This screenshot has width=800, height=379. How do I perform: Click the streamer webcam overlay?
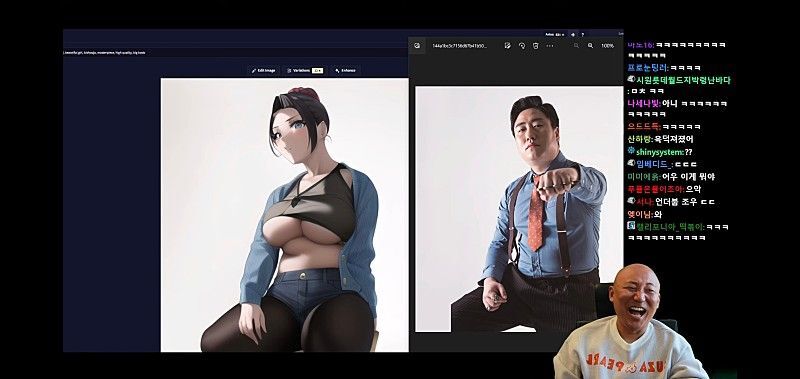coord(632,321)
